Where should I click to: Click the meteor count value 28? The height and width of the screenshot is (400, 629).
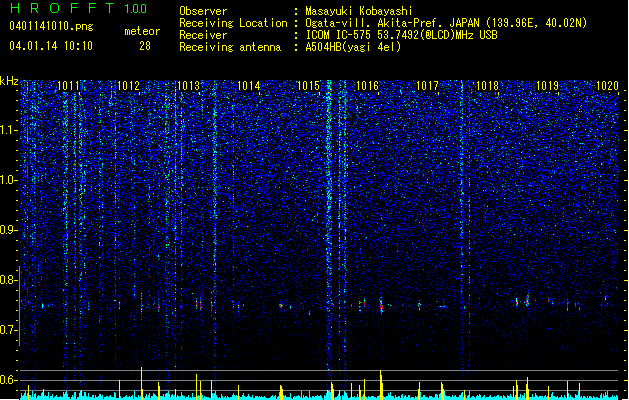(x=145, y=46)
